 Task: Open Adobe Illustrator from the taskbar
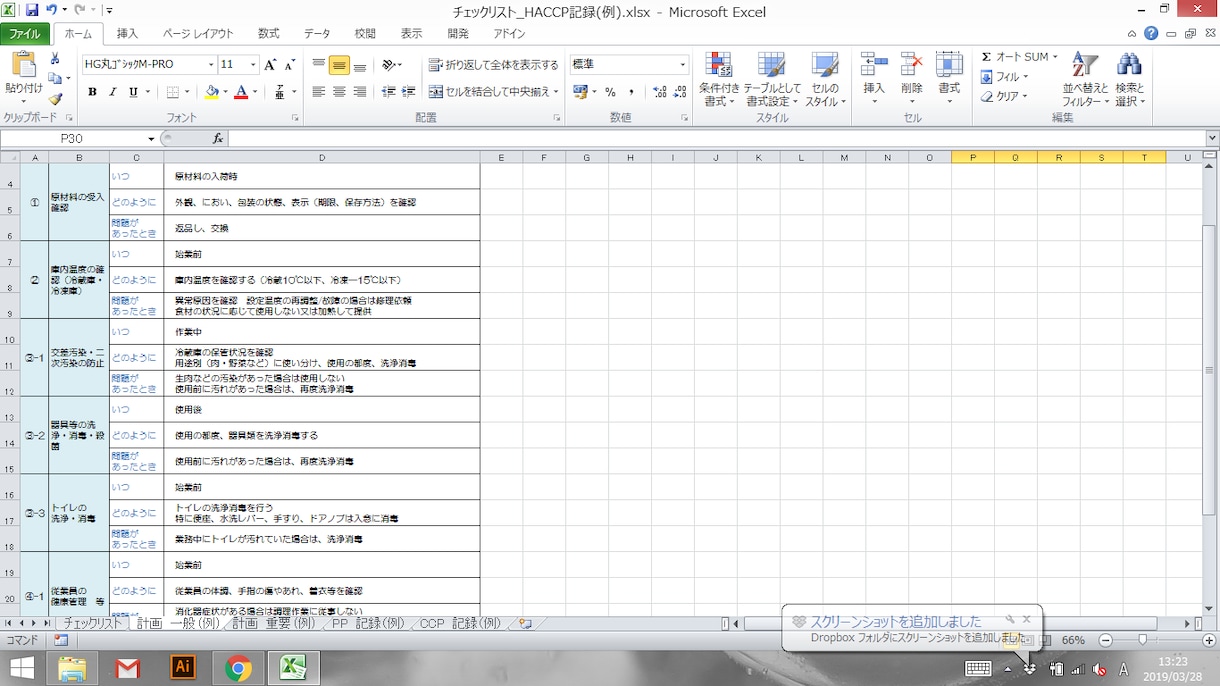click(182, 667)
